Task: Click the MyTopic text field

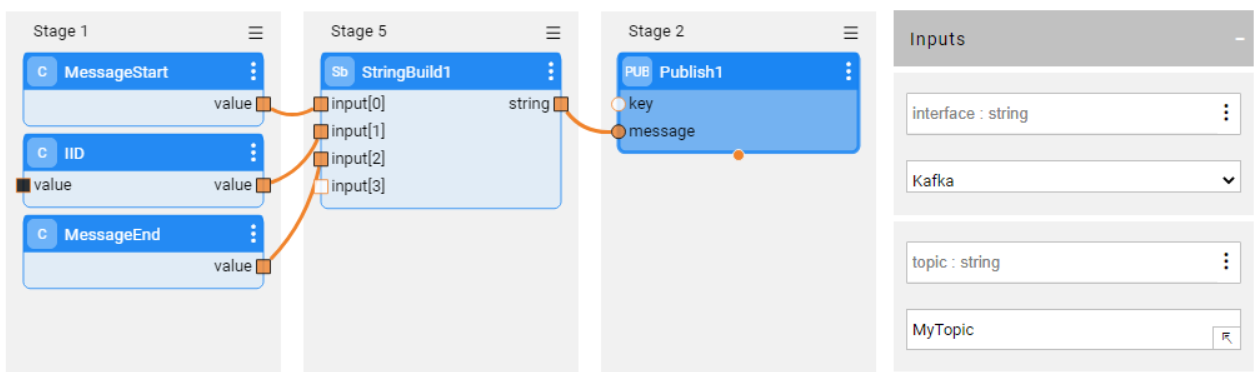Action: [1058, 330]
